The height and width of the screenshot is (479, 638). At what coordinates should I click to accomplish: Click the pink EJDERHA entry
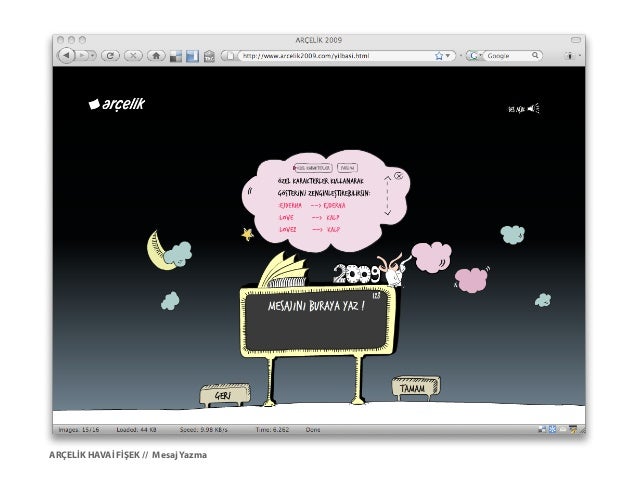coord(291,206)
